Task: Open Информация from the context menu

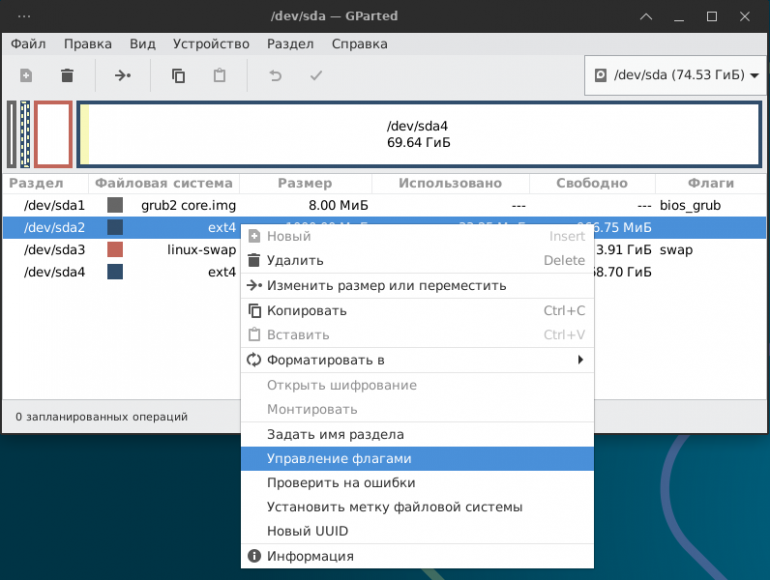Action: point(417,556)
